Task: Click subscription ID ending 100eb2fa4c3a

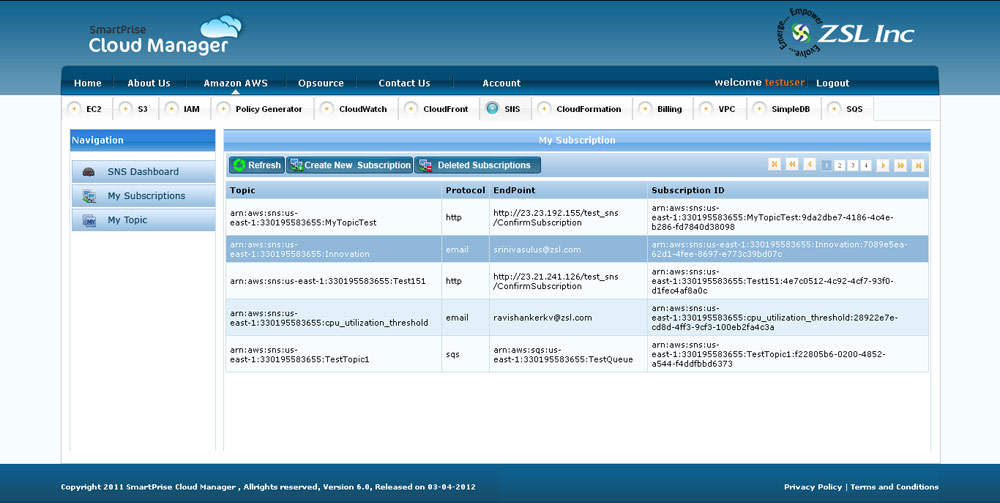Action: [x=774, y=317]
